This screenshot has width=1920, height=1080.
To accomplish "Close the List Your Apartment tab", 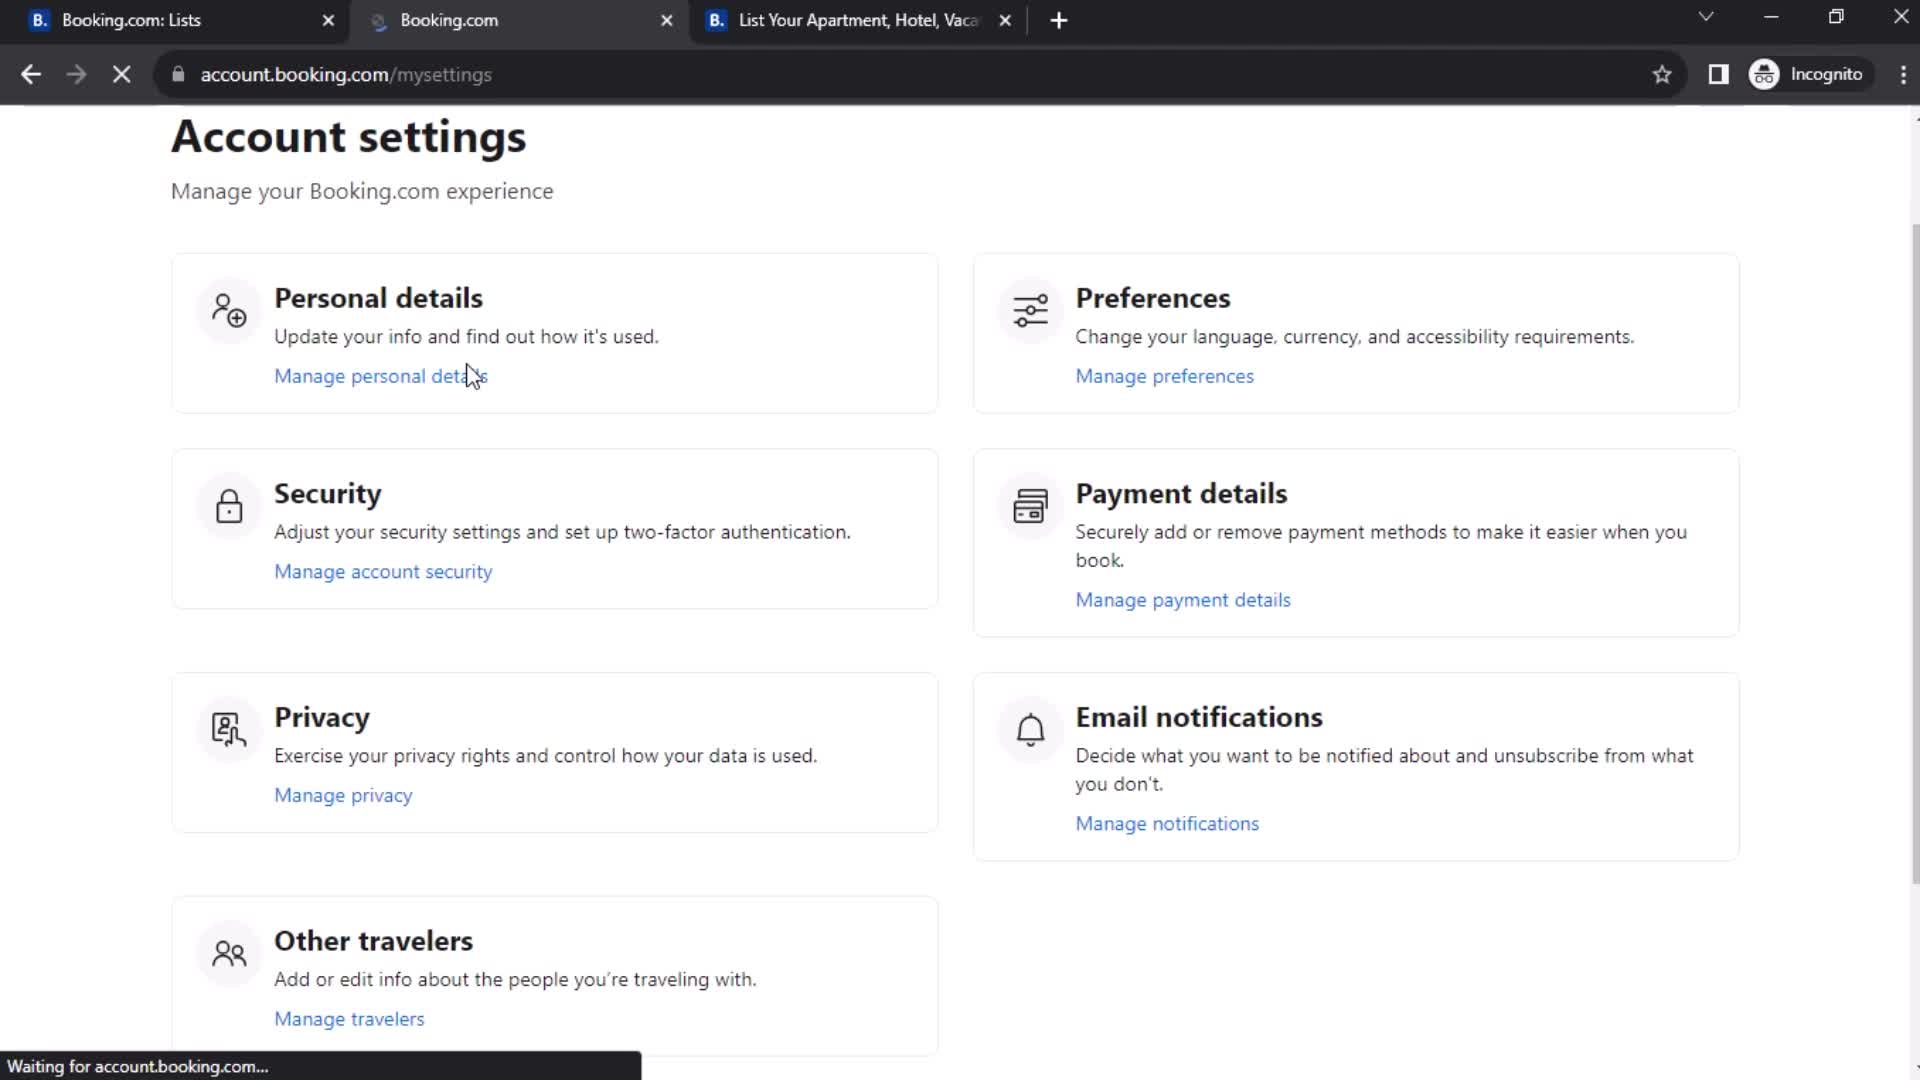I will (1005, 20).
